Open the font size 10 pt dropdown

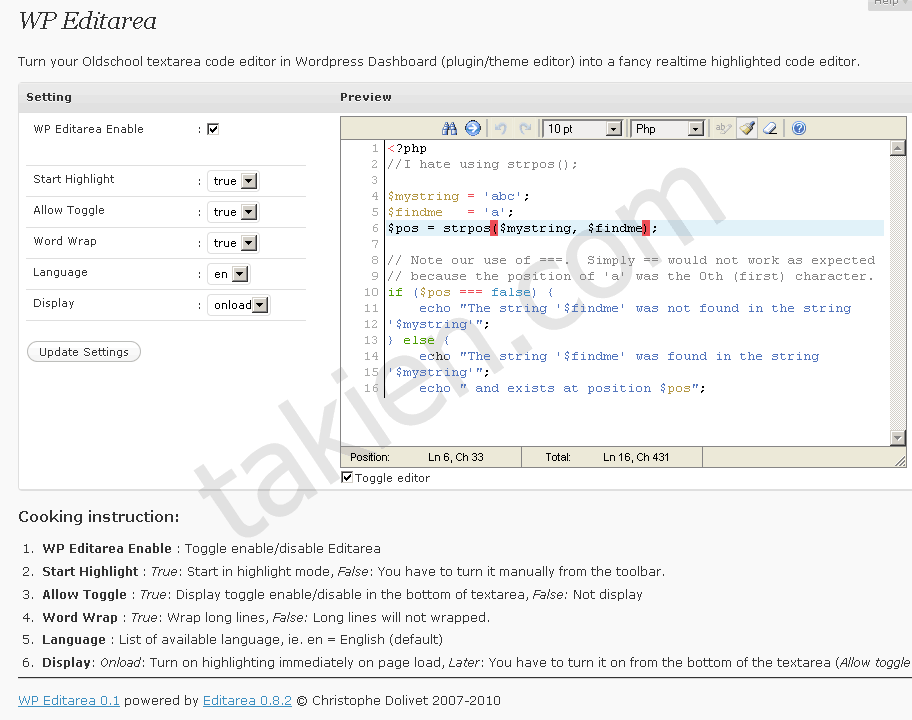pyautogui.click(x=582, y=129)
